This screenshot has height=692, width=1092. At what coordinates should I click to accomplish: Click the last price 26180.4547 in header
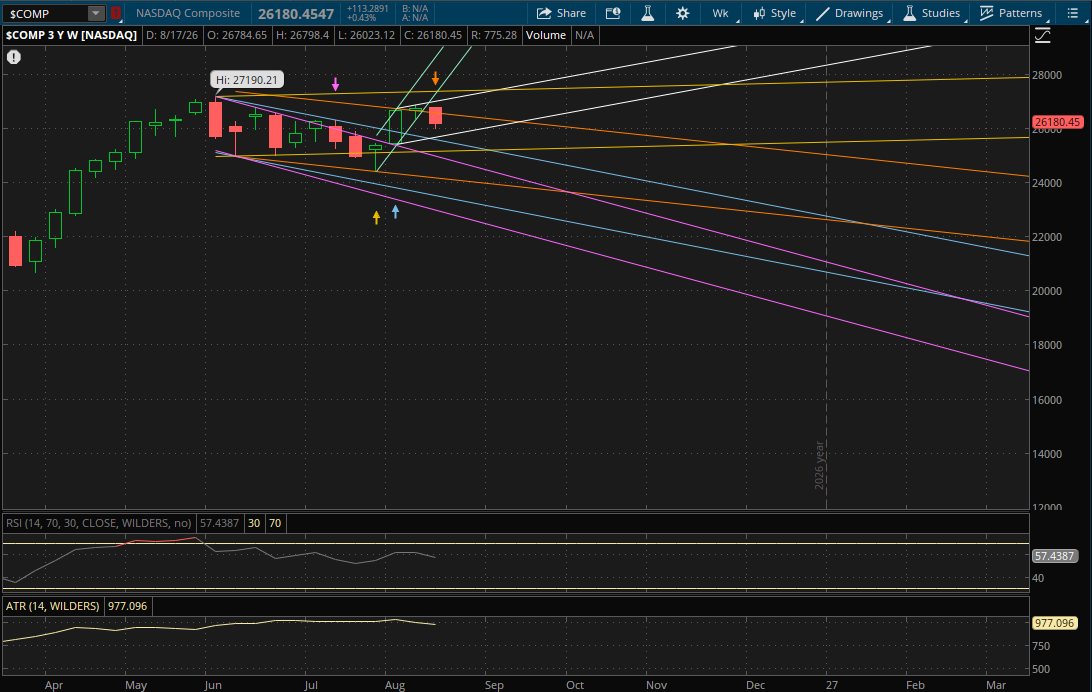click(296, 13)
